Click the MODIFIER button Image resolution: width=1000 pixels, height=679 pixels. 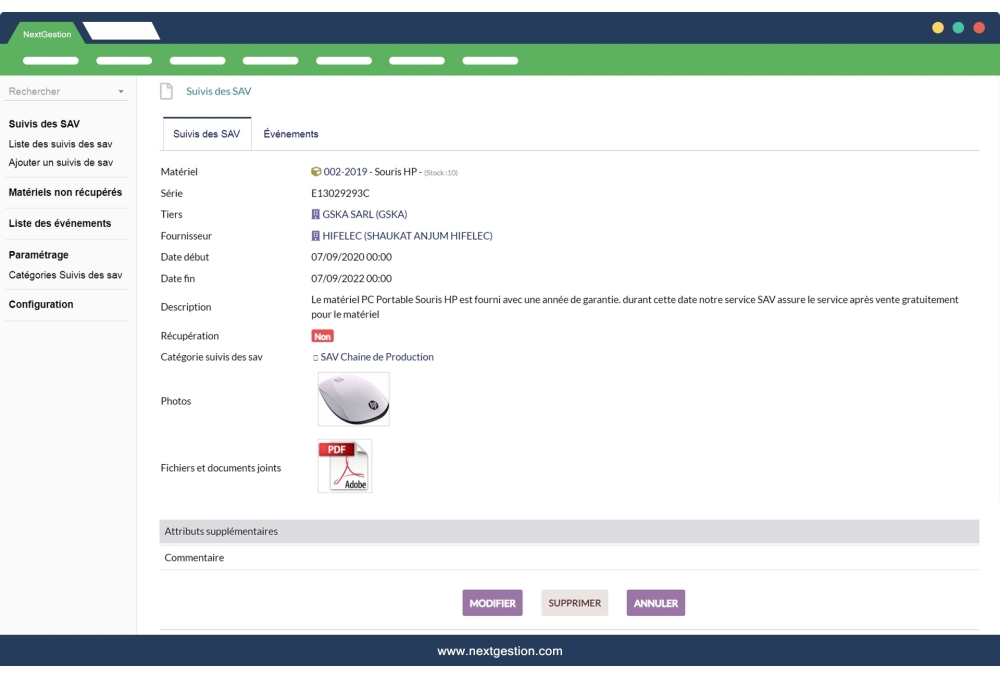(491, 603)
